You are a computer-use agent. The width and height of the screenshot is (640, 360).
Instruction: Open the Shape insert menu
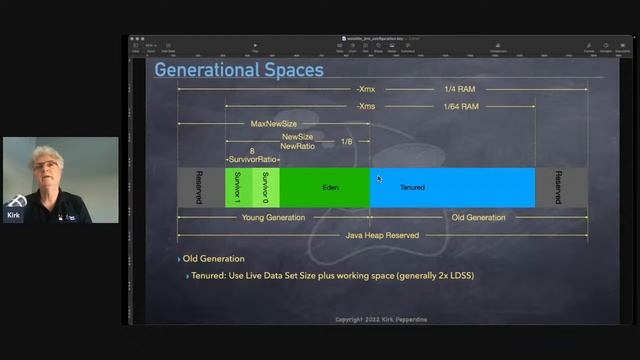(x=378, y=48)
